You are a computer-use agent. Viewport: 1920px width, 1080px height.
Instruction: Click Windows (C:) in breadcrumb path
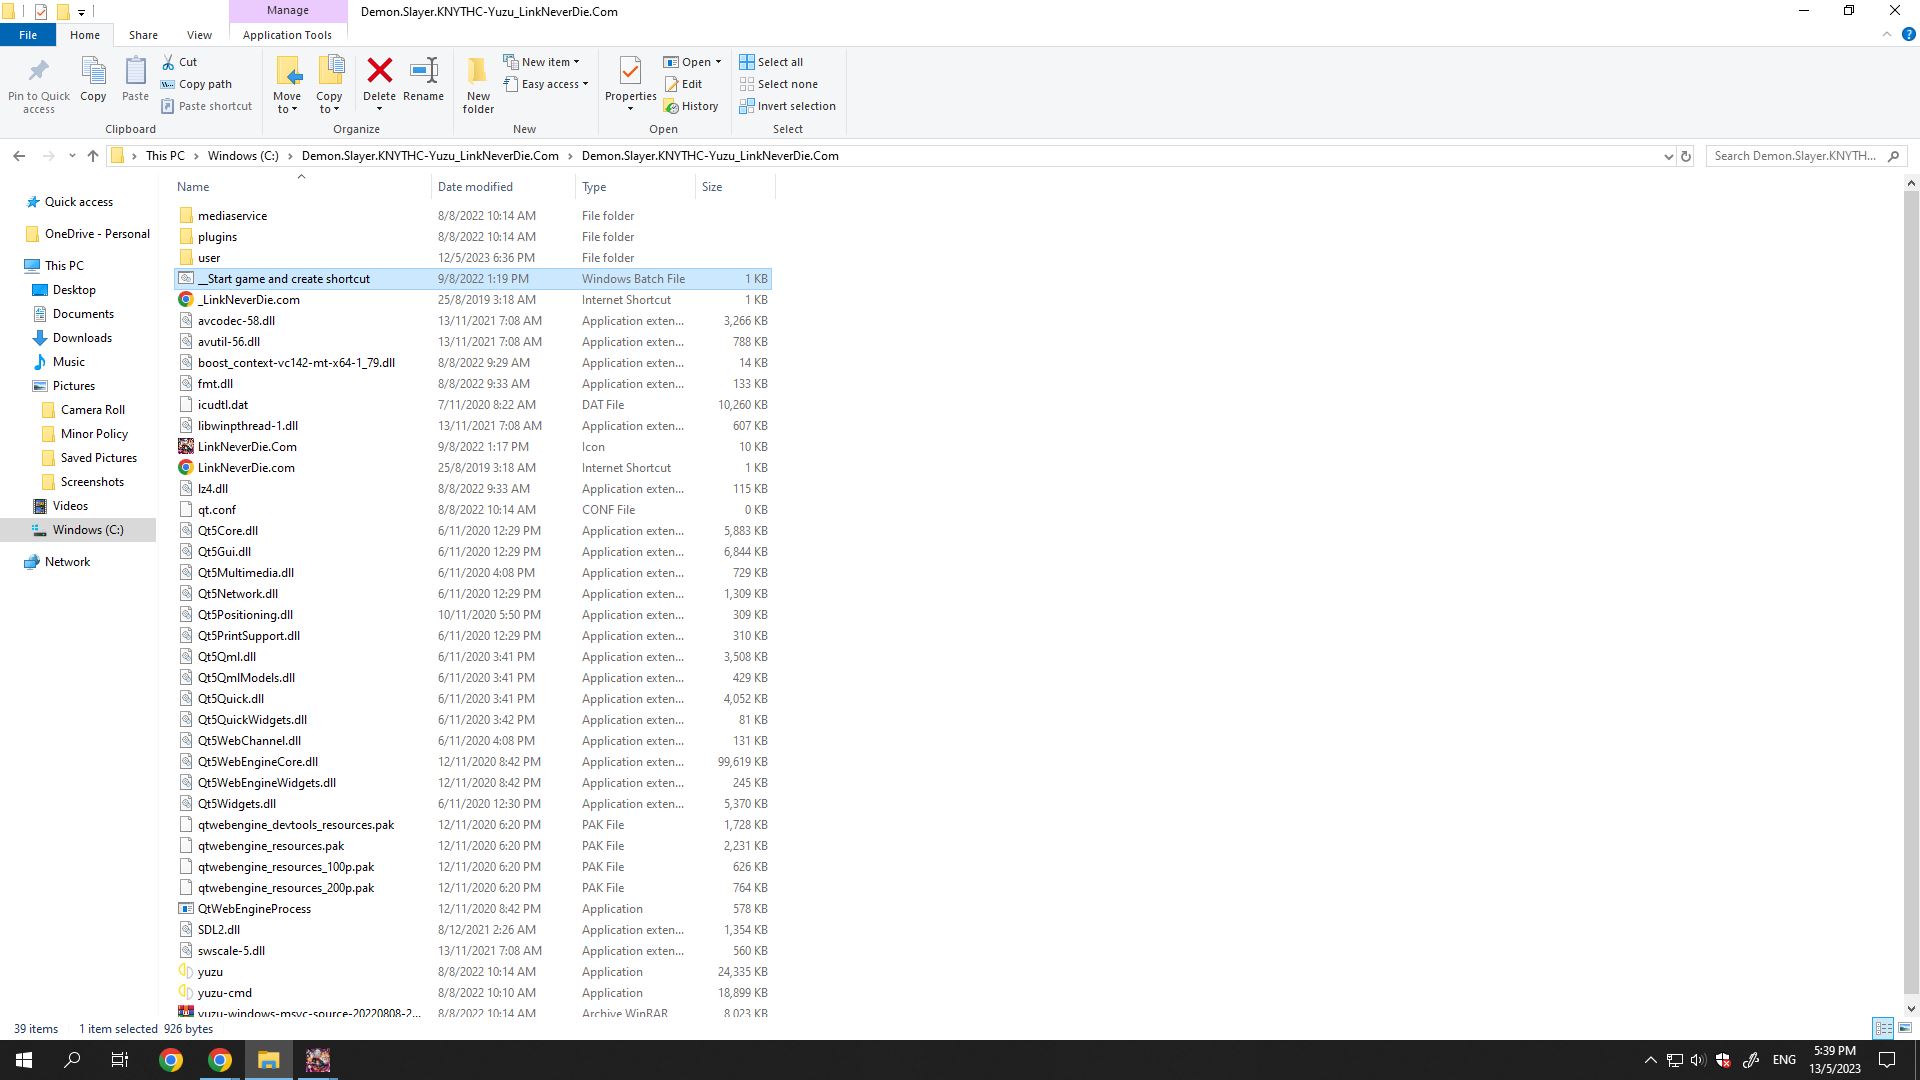[243, 156]
